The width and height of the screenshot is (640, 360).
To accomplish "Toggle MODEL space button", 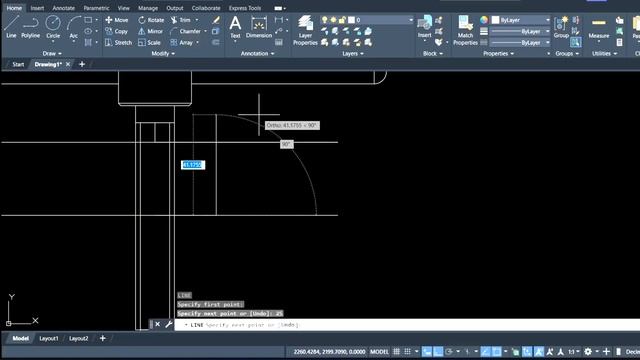I will coord(379,351).
